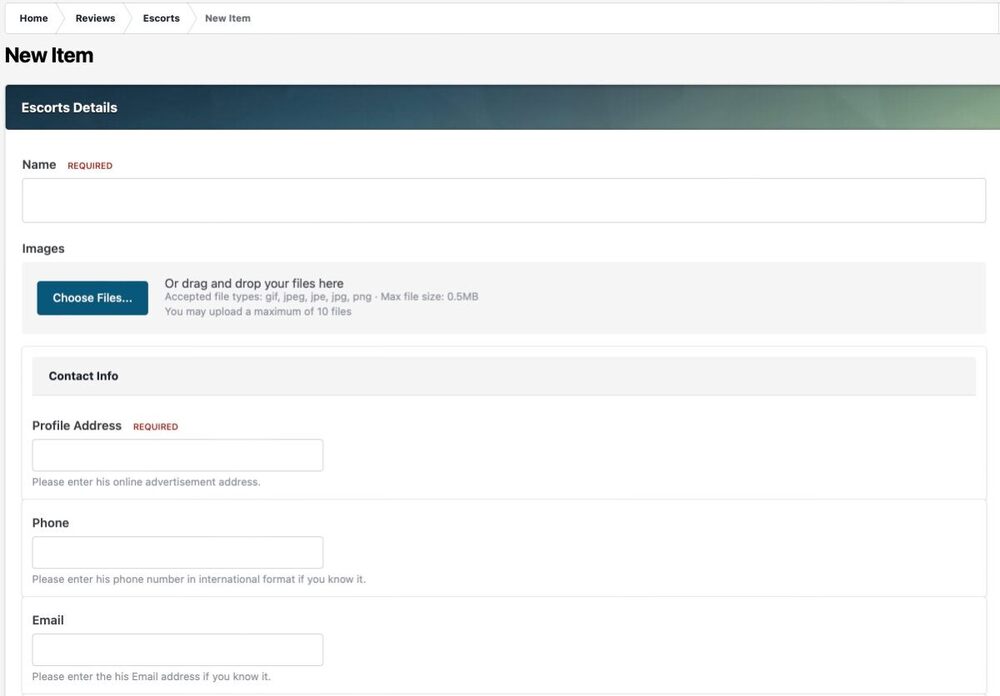1000x696 pixels.
Task: Click the Email field label
Action: tap(48, 620)
